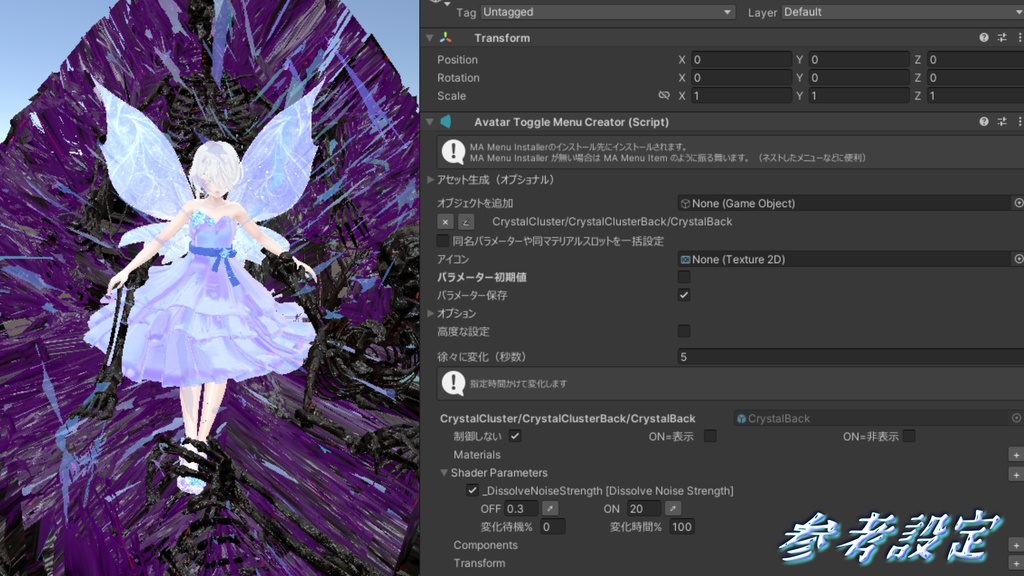Open the texture picker for アイコン field
1024x576 pixels.
[x=1019, y=259]
